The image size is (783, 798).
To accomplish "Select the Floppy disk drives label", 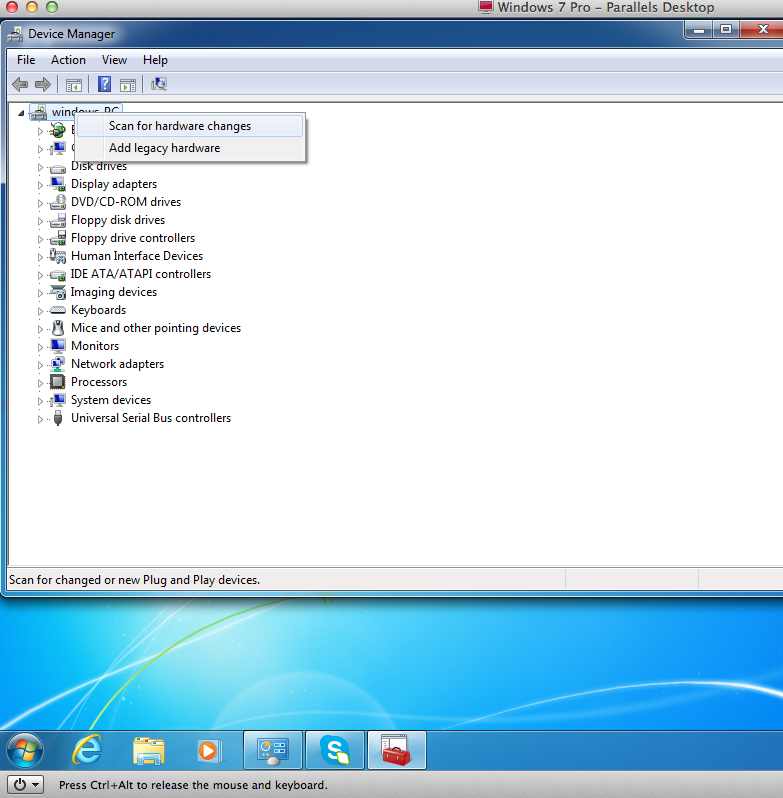I will (x=118, y=220).
